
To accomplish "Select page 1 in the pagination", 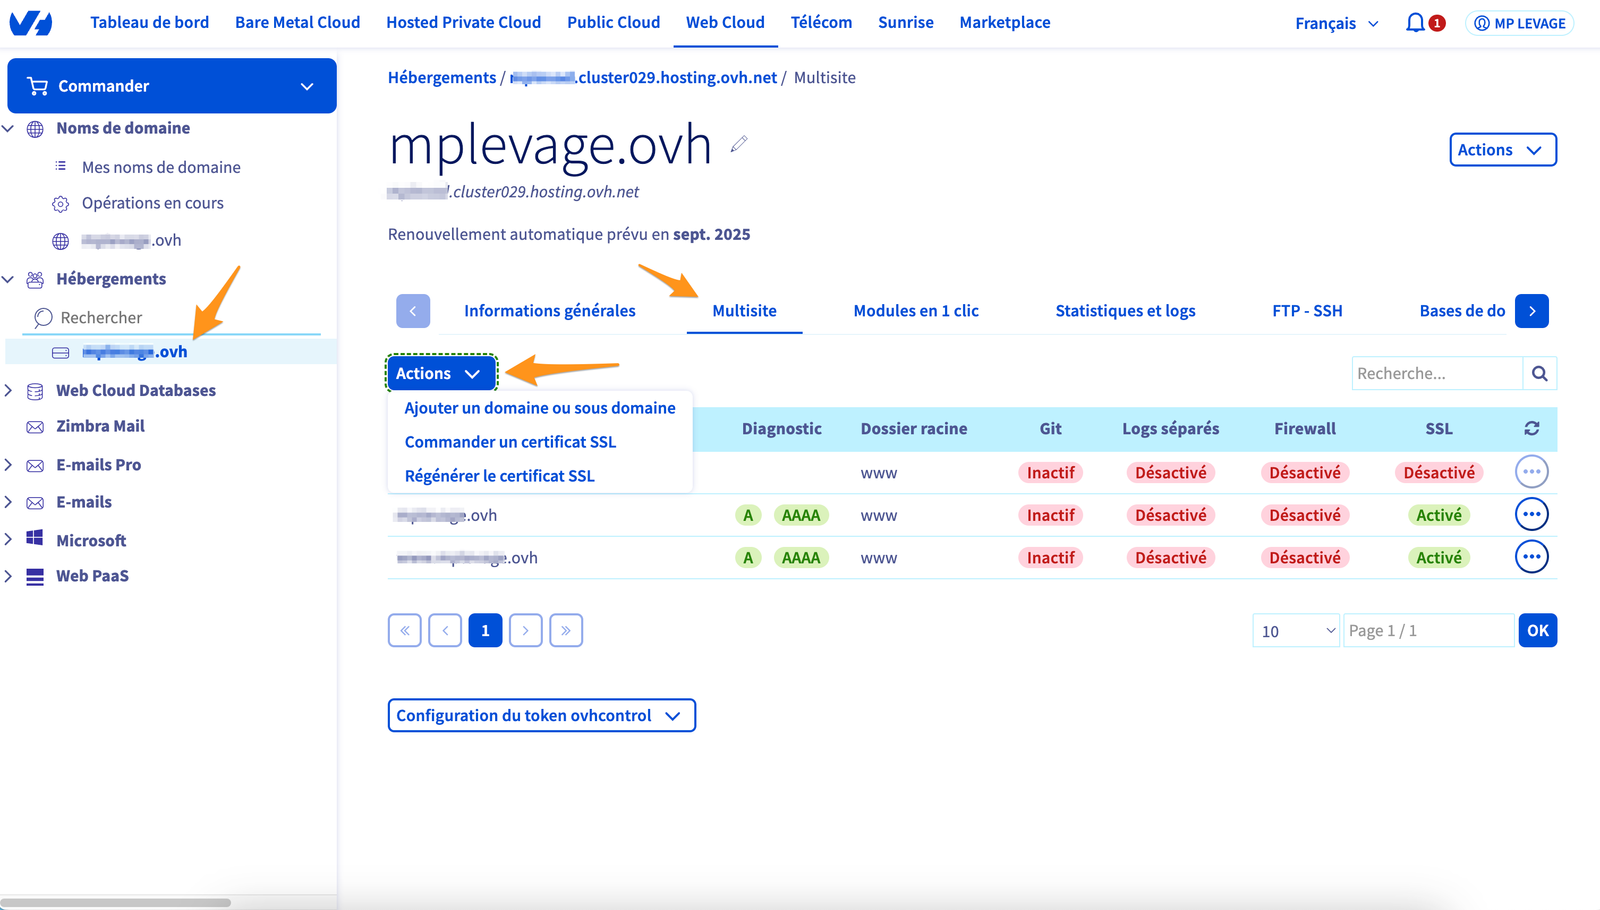I will click(x=485, y=630).
